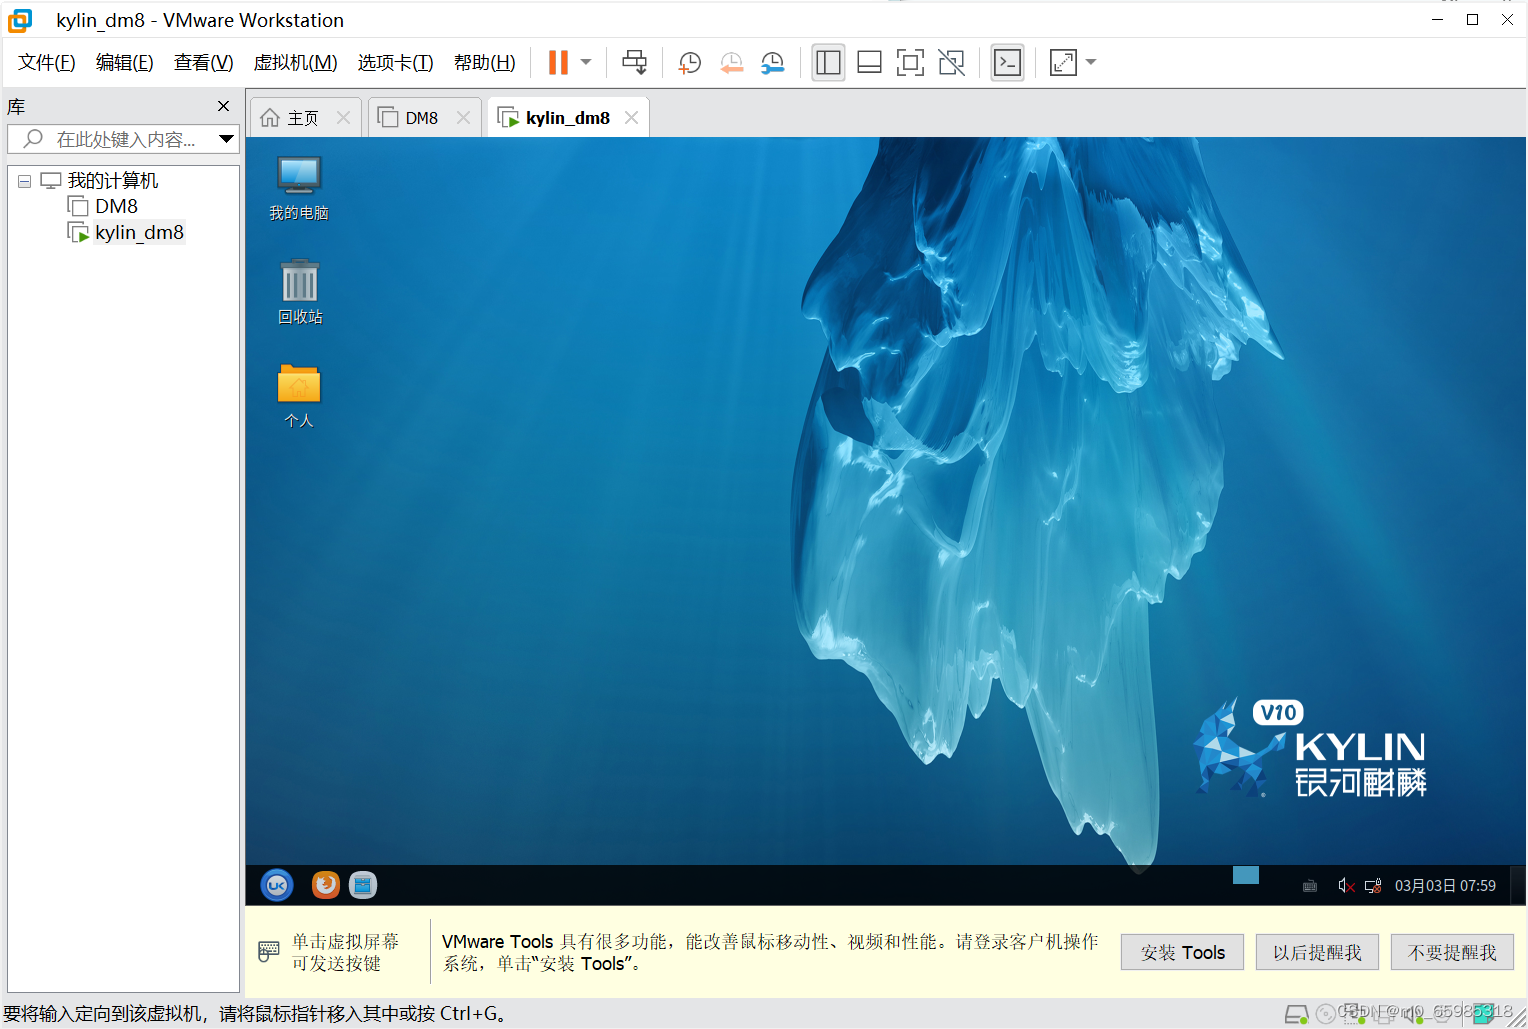Click the keyboard tray icon in Kylin

(1310, 886)
